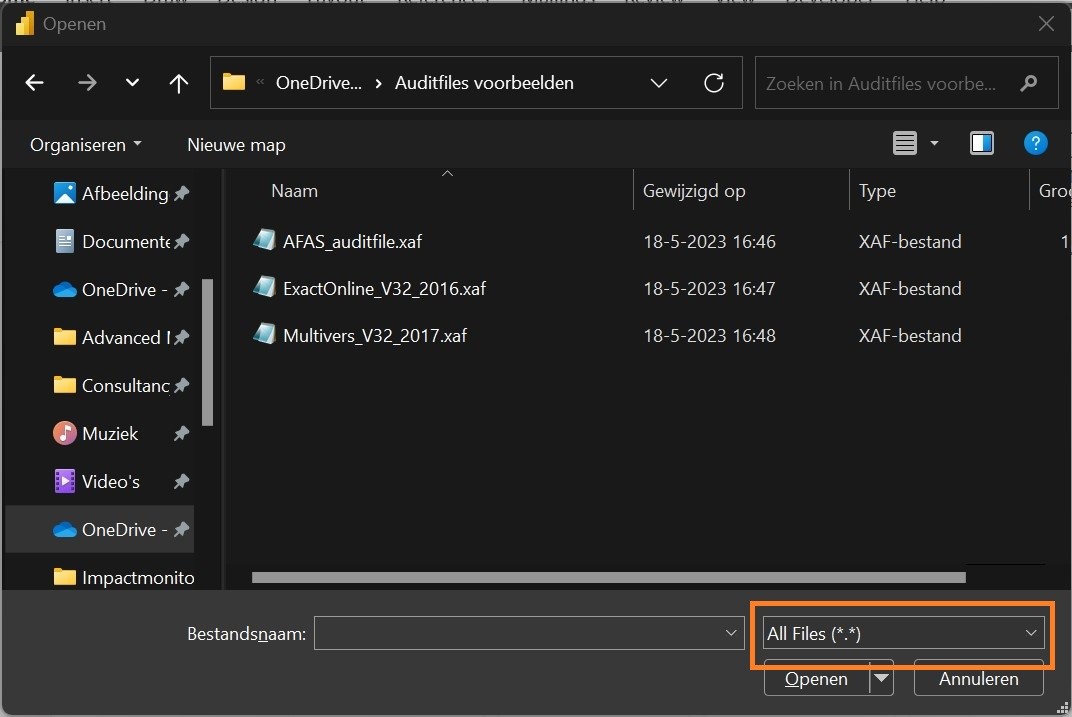Expand the Openen button split arrow
Viewport: 1072px width, 717px height.
(881, 679)
